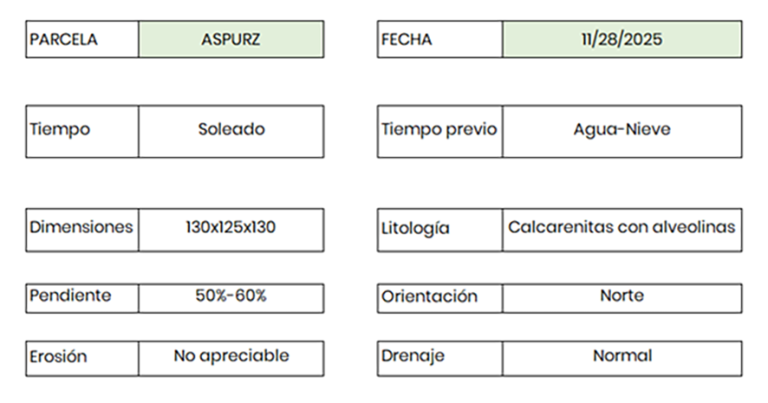Screen dimensions: 768x403
Task: Select the Norte orientation value cell
Action: pos(622,298)
